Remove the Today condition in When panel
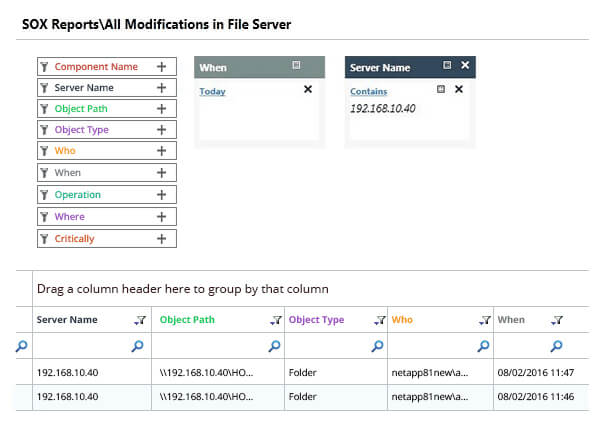Screen dimensions: 612x430 (x=308, y=89)
